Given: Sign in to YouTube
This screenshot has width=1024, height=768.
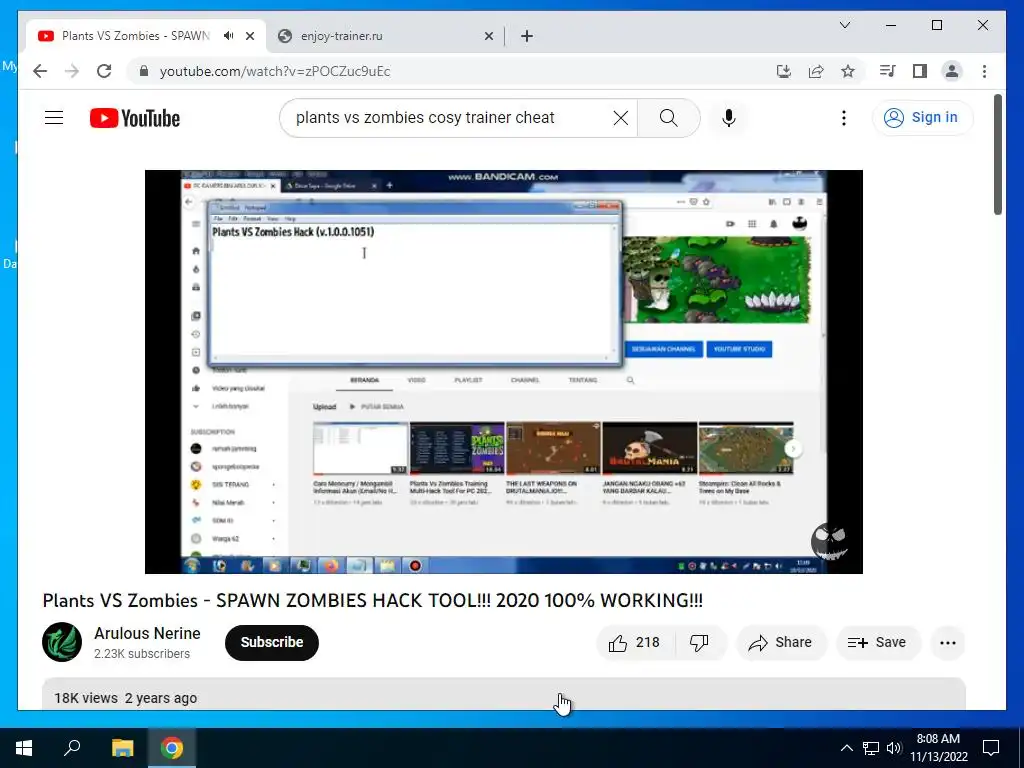Looking at the screenshot, I should 922,118.
